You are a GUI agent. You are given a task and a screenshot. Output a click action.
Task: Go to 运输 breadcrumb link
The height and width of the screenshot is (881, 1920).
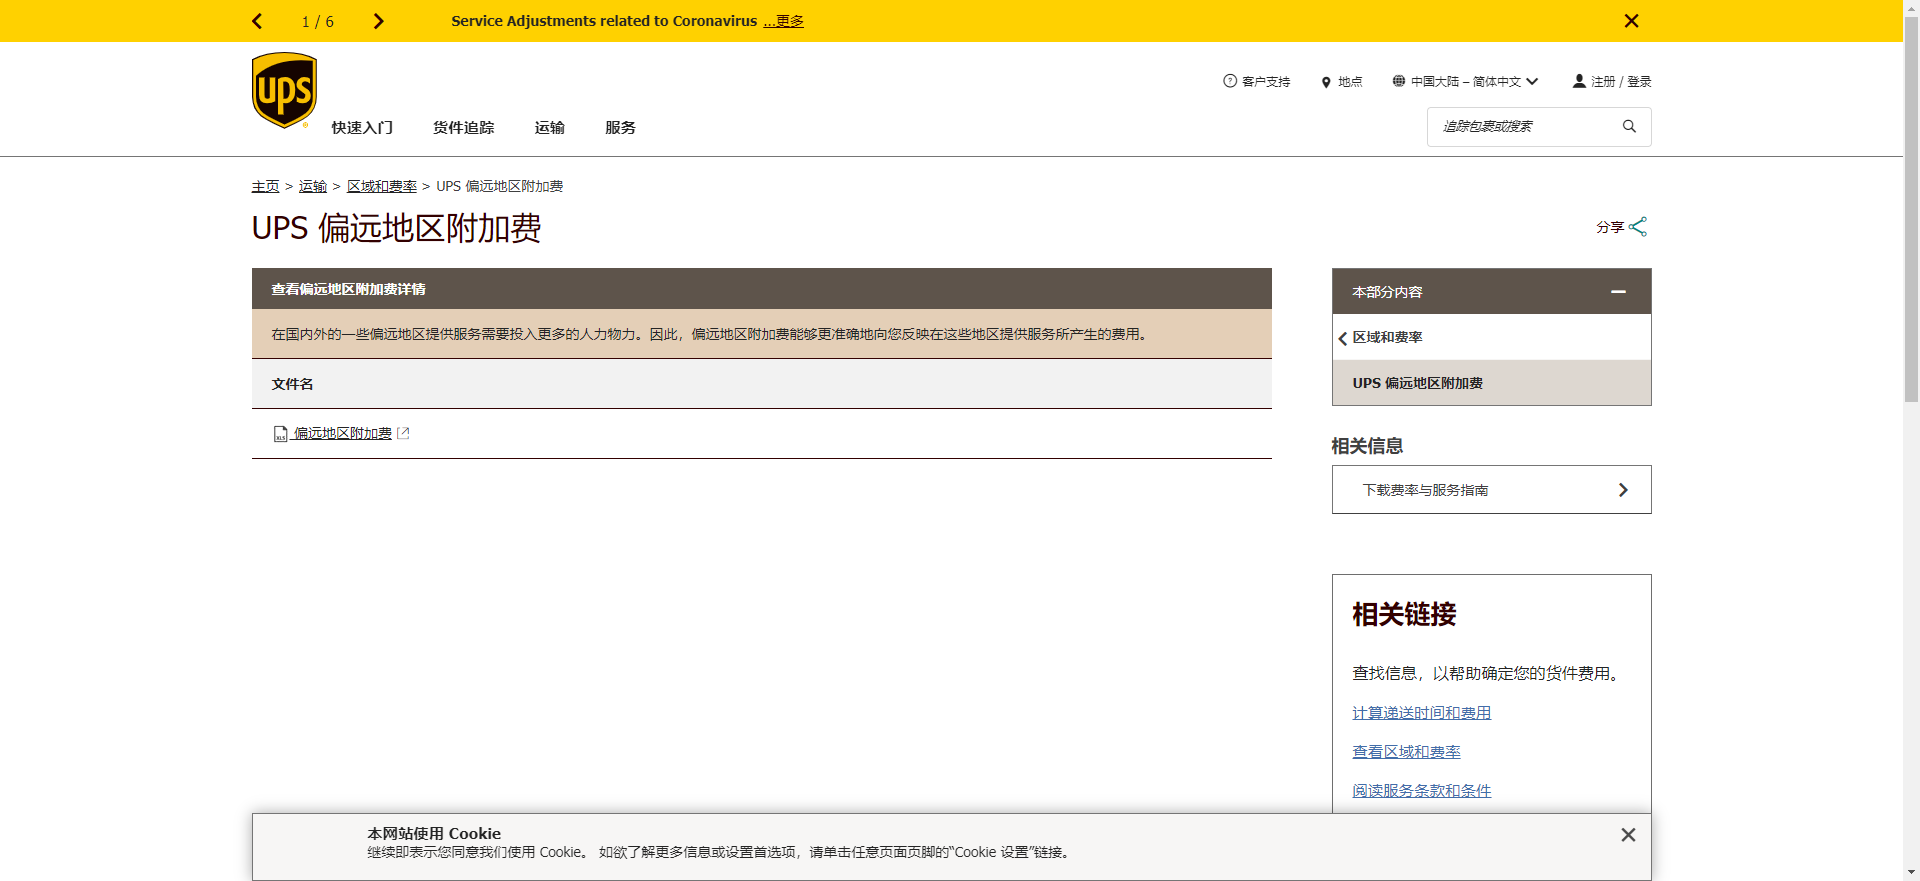[313, 187]
